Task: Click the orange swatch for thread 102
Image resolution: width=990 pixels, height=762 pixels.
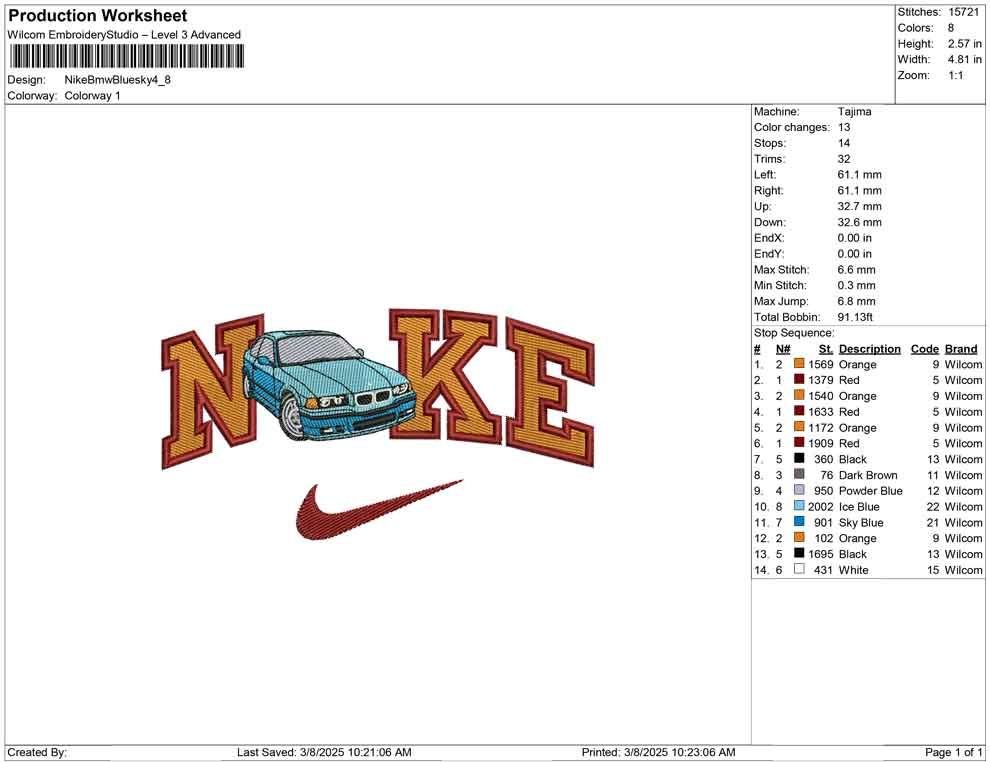Action: pyautogui.click(x=799, y=537)
